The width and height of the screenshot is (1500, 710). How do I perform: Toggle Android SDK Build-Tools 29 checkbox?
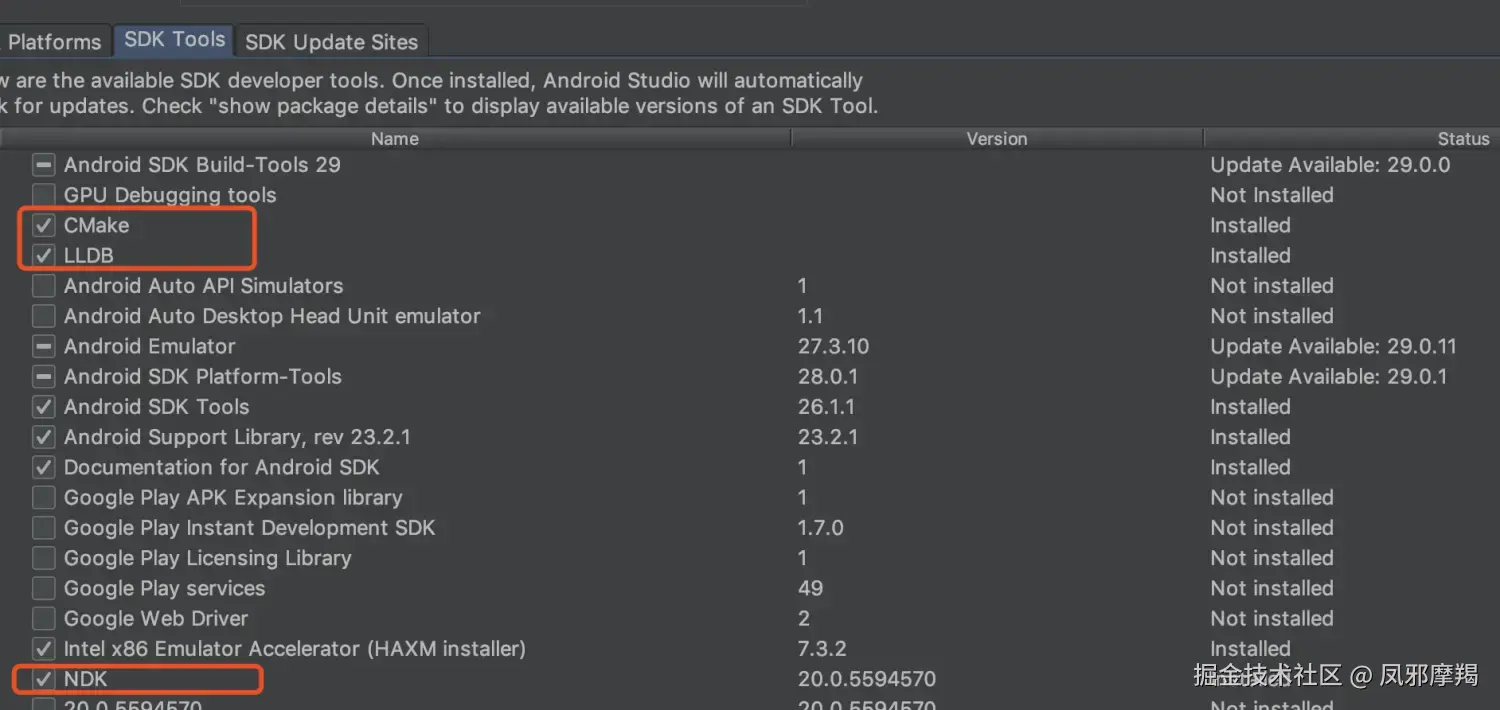point(43,165)
